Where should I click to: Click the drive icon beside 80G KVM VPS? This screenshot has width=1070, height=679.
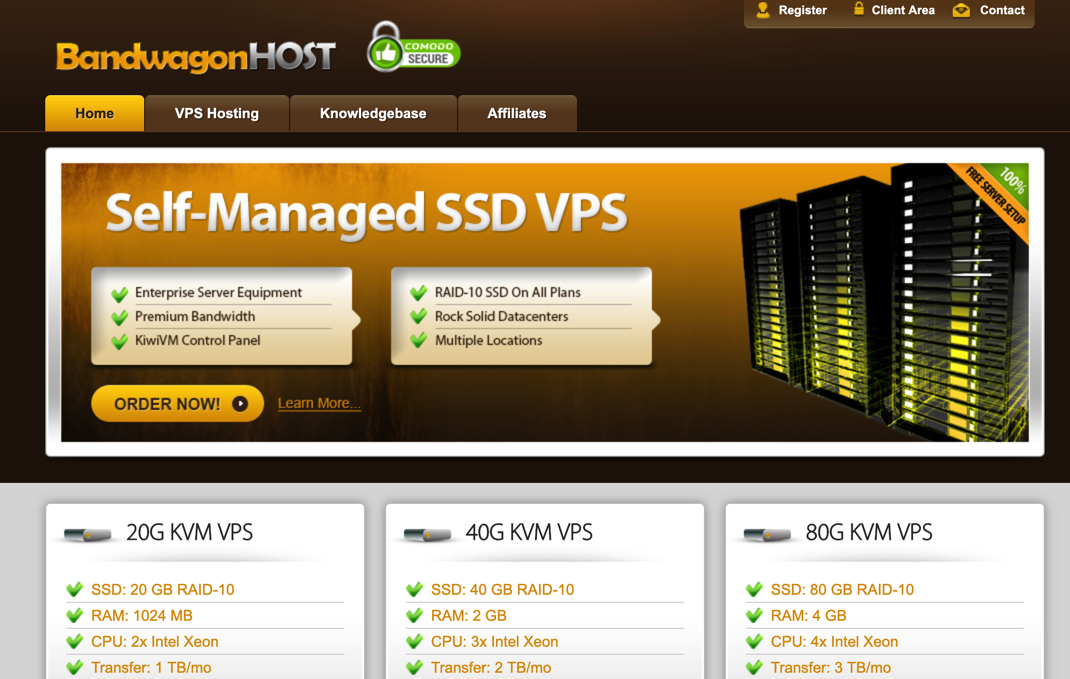[x=767, y=534]
